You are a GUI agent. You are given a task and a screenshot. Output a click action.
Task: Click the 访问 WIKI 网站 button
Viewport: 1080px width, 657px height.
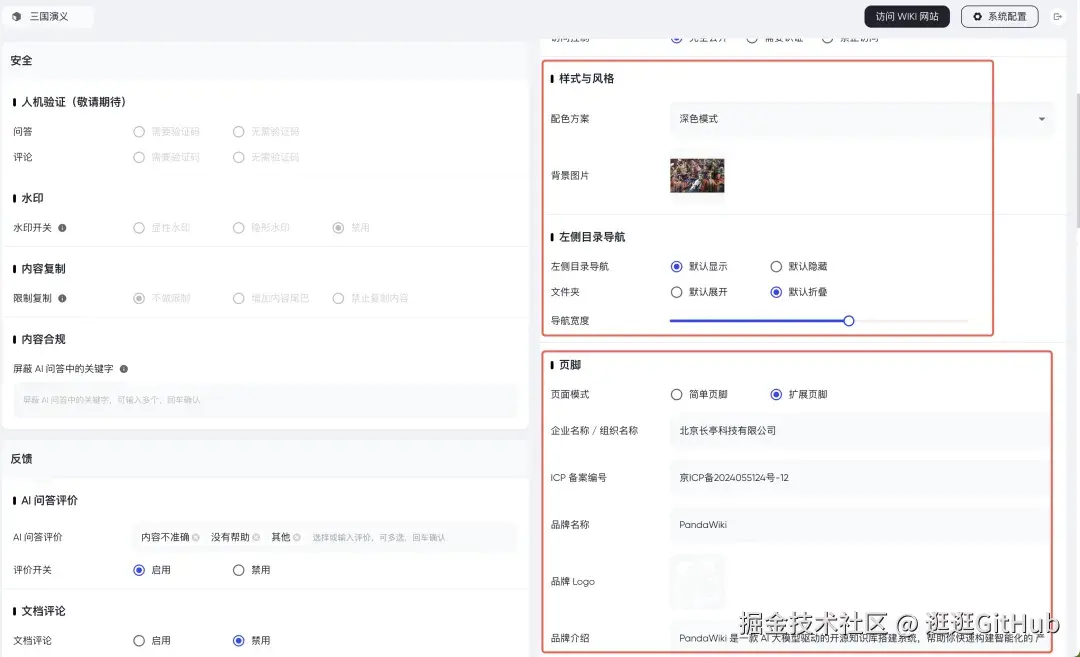click(x=907, y=16)
